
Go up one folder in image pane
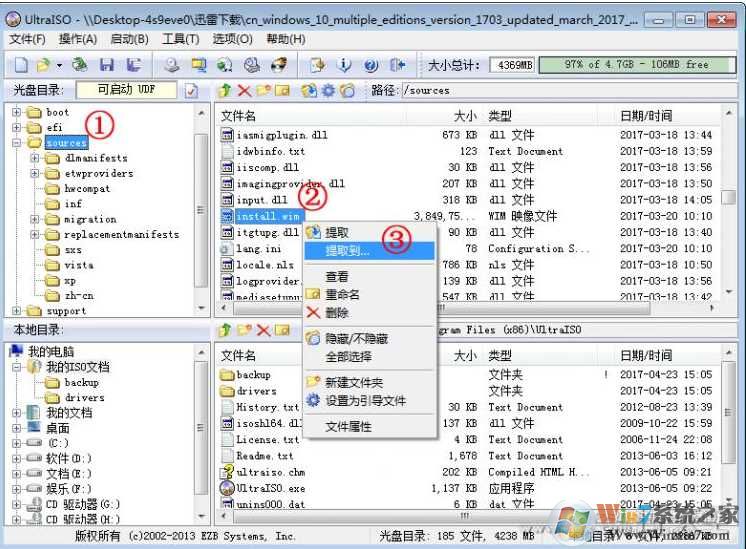point(225,91)
